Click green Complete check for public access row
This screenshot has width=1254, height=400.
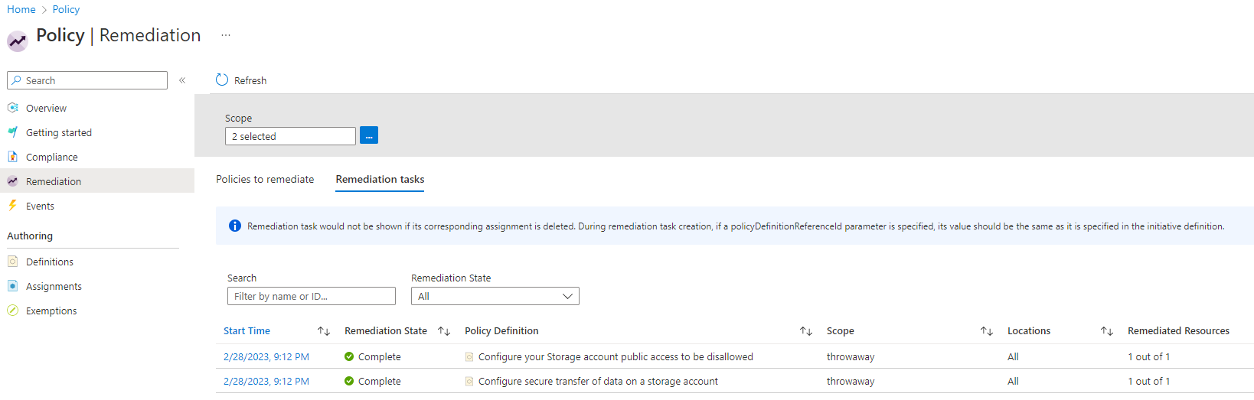point(349,356)
